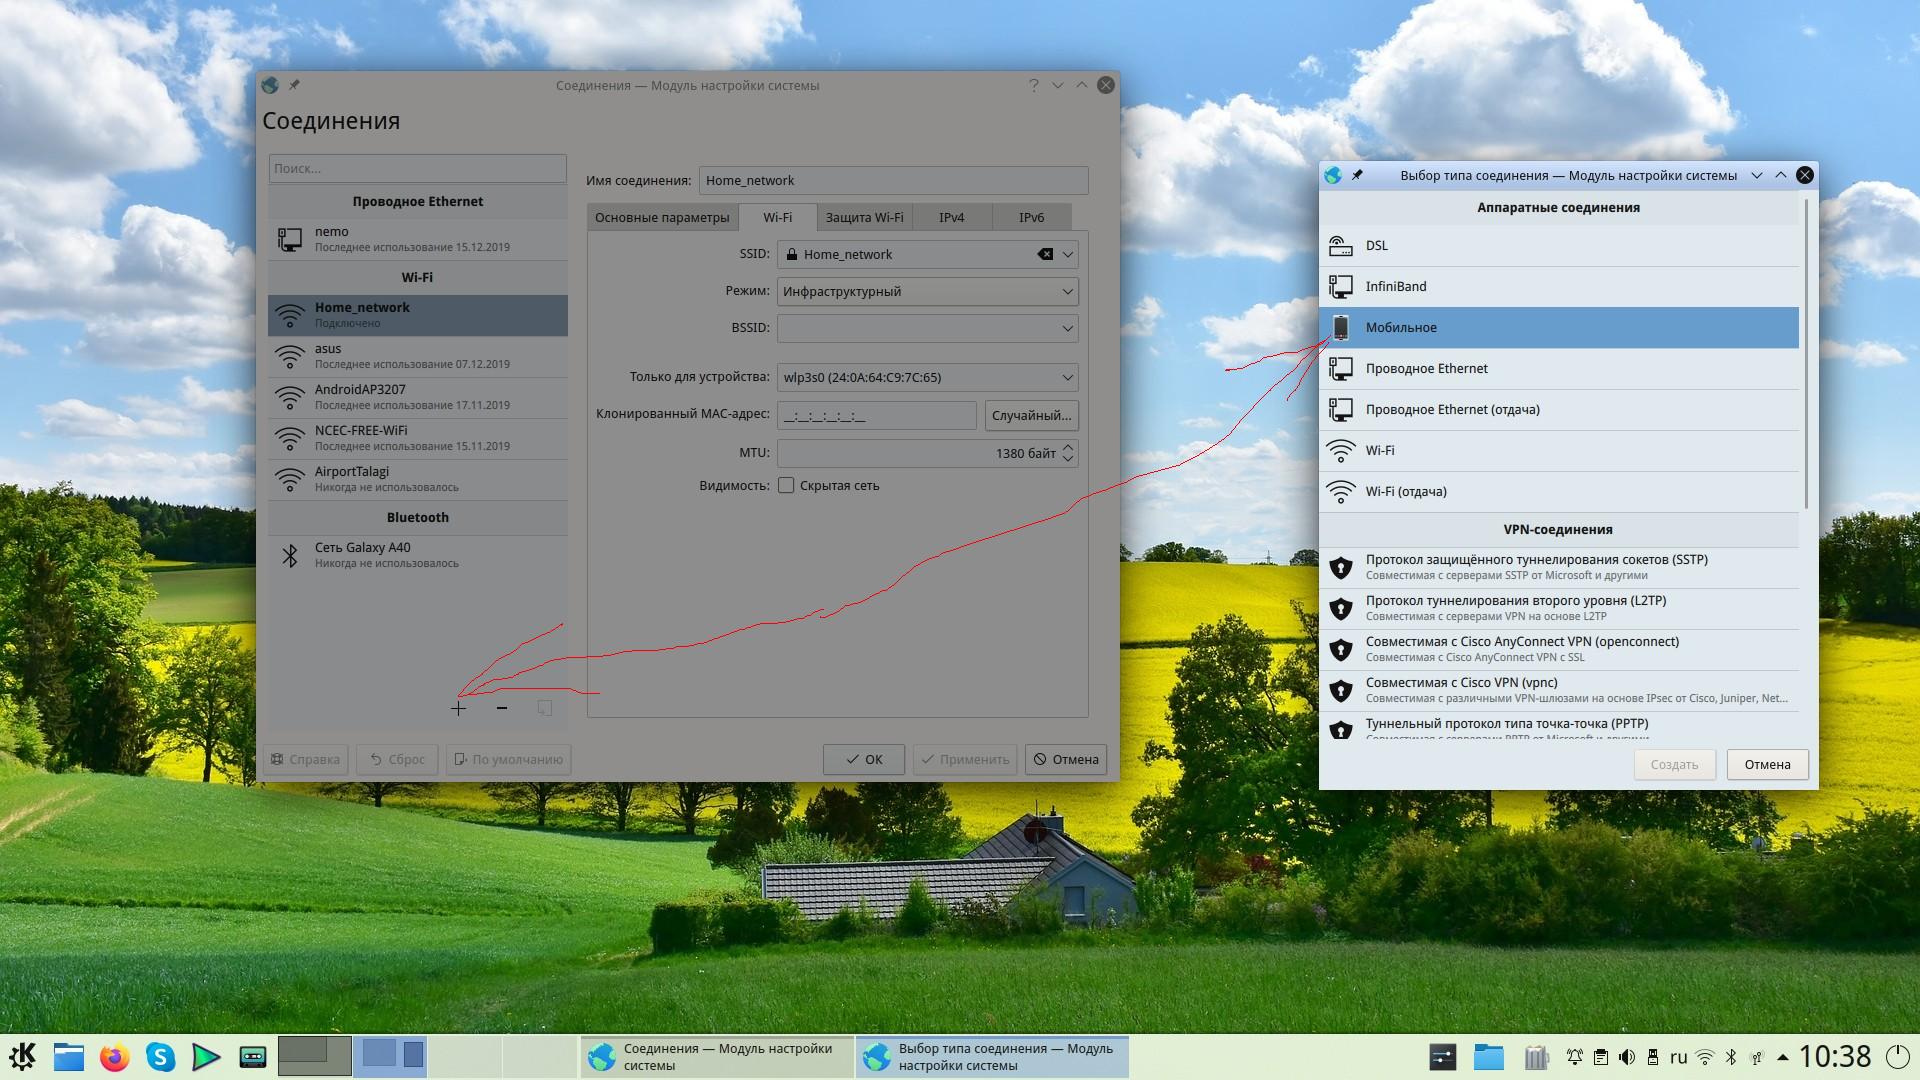Select the L2TP tunneling protocol entry
Image resolution: width=1920 pixels, height=1080 pixels.
point(1558,608)
